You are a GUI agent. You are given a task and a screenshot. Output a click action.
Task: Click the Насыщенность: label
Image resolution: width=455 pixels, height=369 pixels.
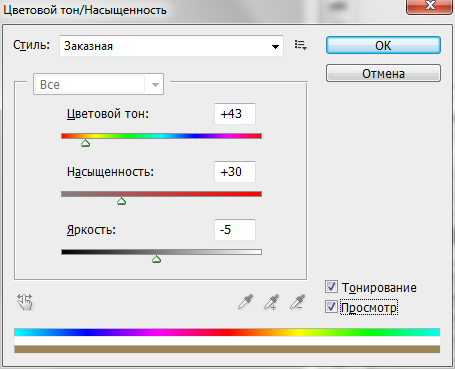[110, 172]
